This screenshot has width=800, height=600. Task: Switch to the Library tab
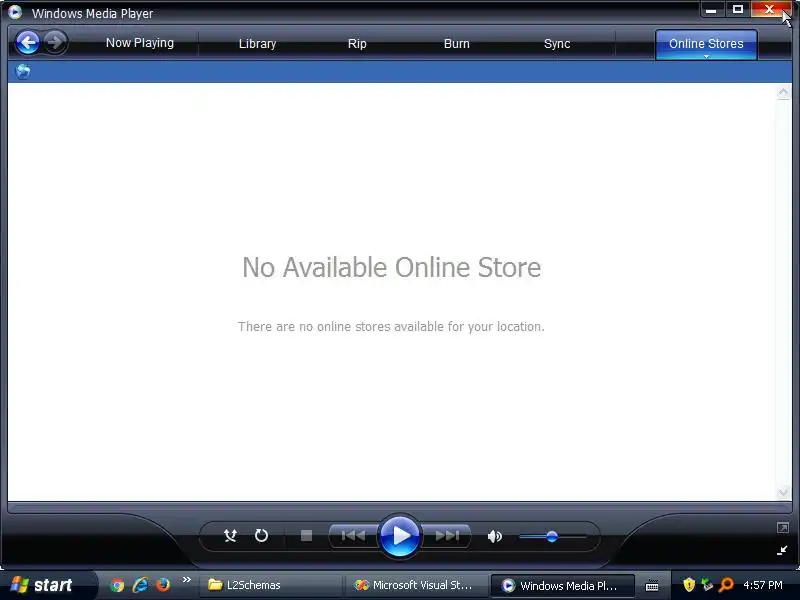(257, 44)
